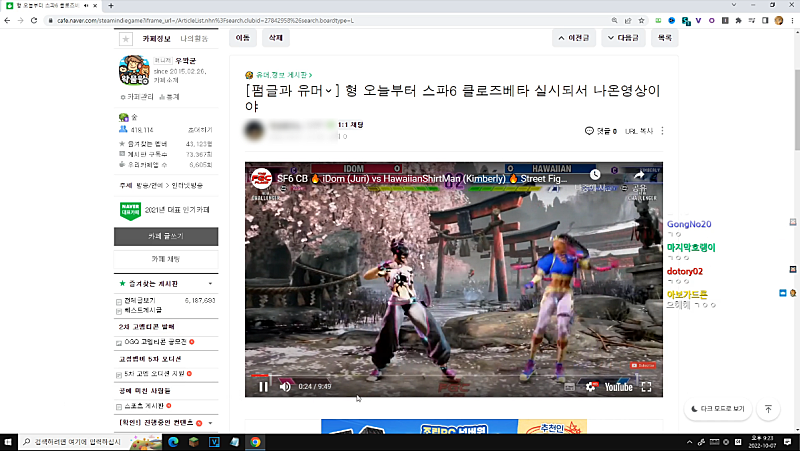The height and width of the screenshot is (451, 800).
Task: Open the post list (목록) button
Action: [664, 38]
